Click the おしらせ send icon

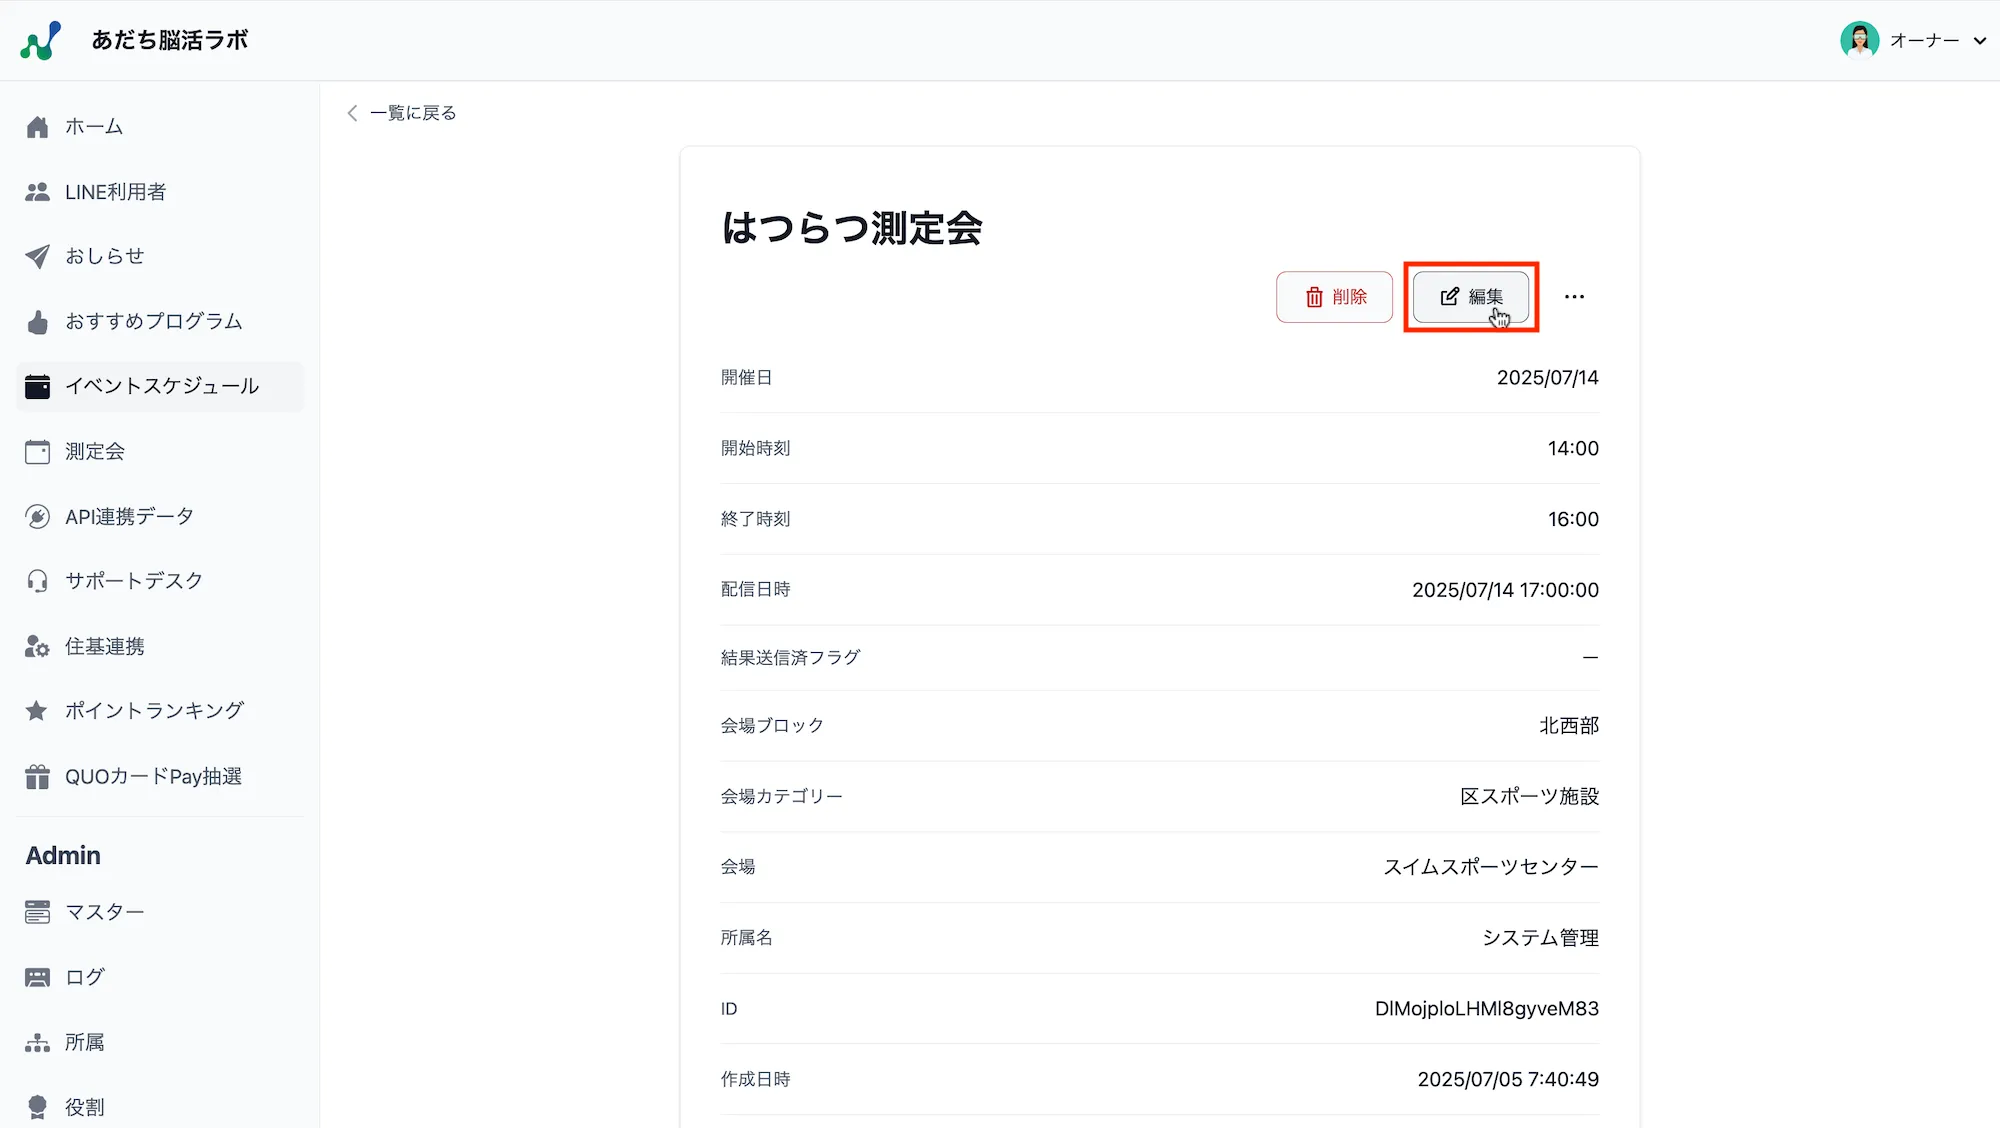pos(37,256)
